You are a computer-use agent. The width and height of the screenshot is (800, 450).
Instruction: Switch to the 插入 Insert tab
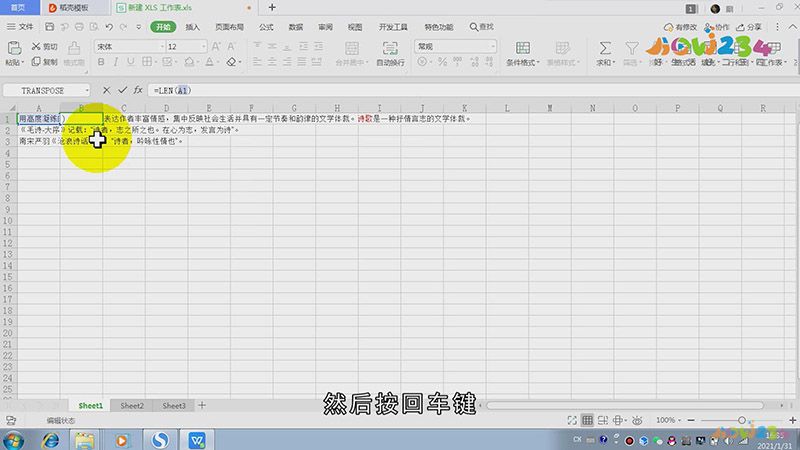192,27
